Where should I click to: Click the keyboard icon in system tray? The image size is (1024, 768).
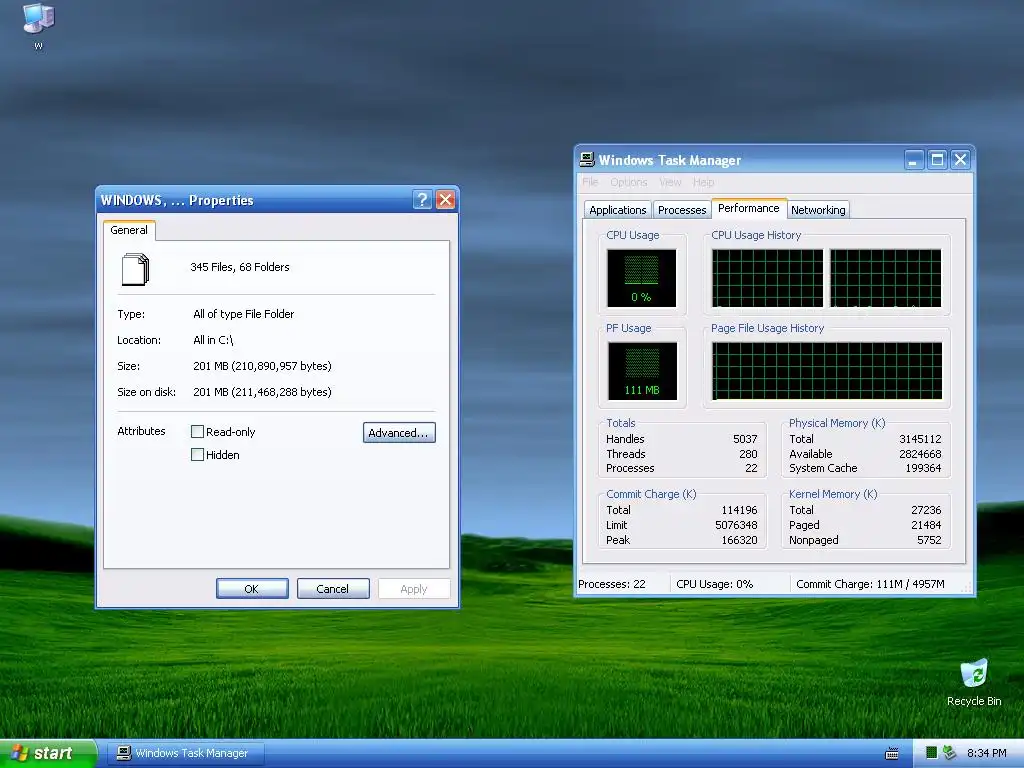pos(891,754)
